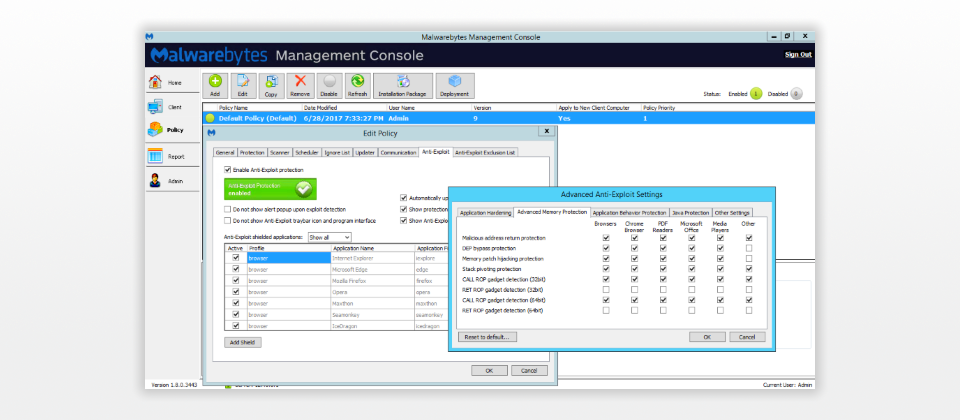Click Cancel in Advanced Anti-Exploit Settings
This screenshot has width=960, height=420.
[747, 337]
